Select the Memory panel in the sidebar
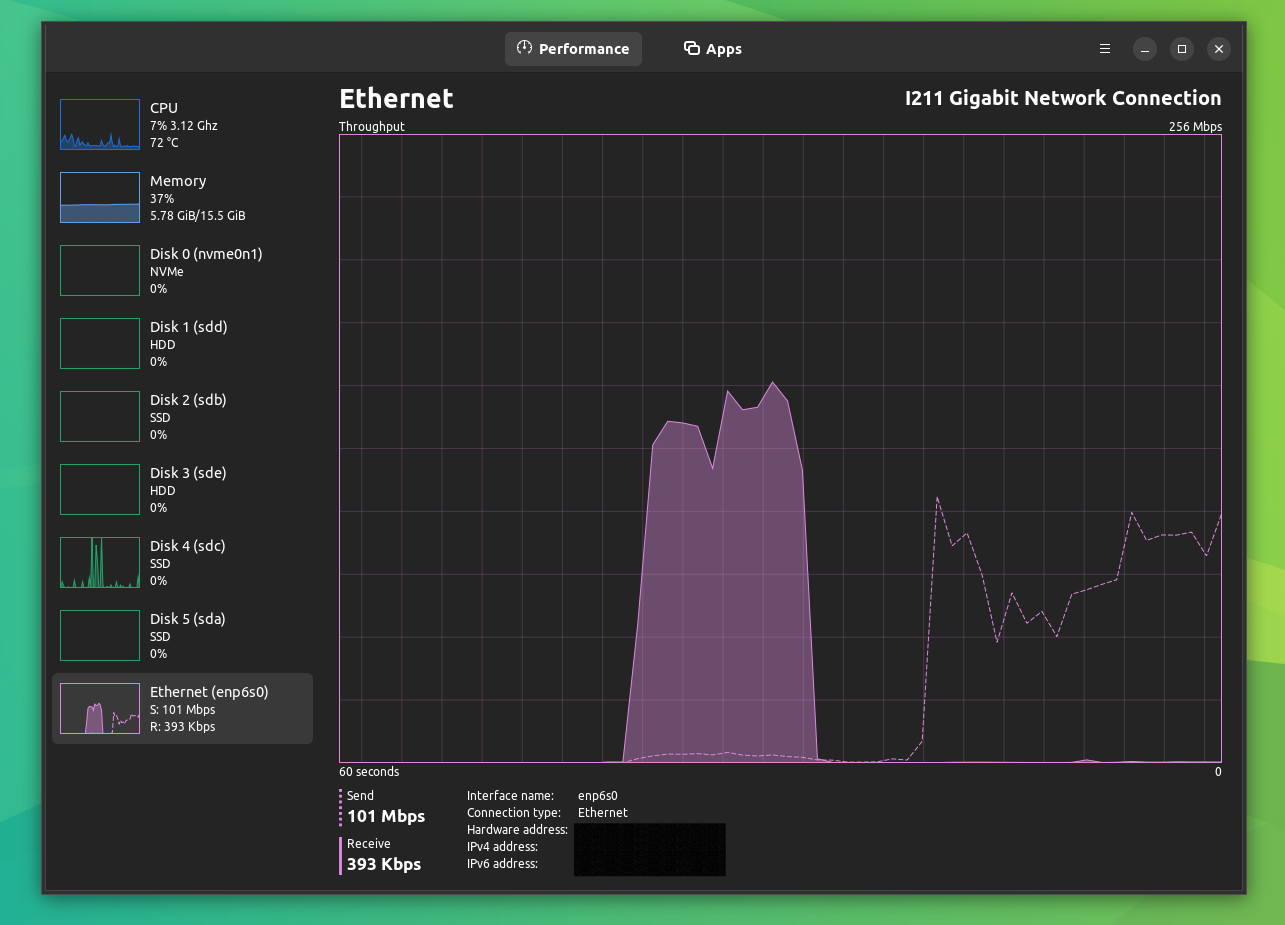This screenshot has height=925, width=1285. [x=180, y=197]
